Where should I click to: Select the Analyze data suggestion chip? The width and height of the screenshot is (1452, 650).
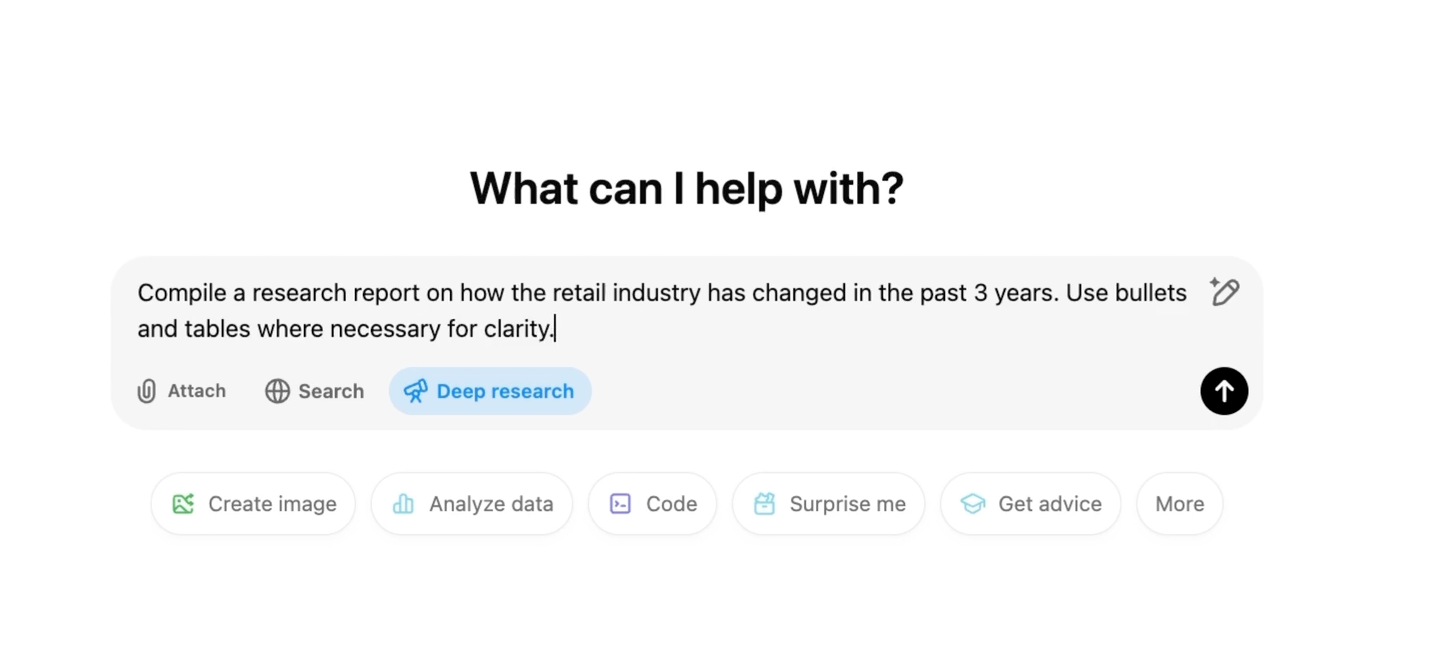472,504
